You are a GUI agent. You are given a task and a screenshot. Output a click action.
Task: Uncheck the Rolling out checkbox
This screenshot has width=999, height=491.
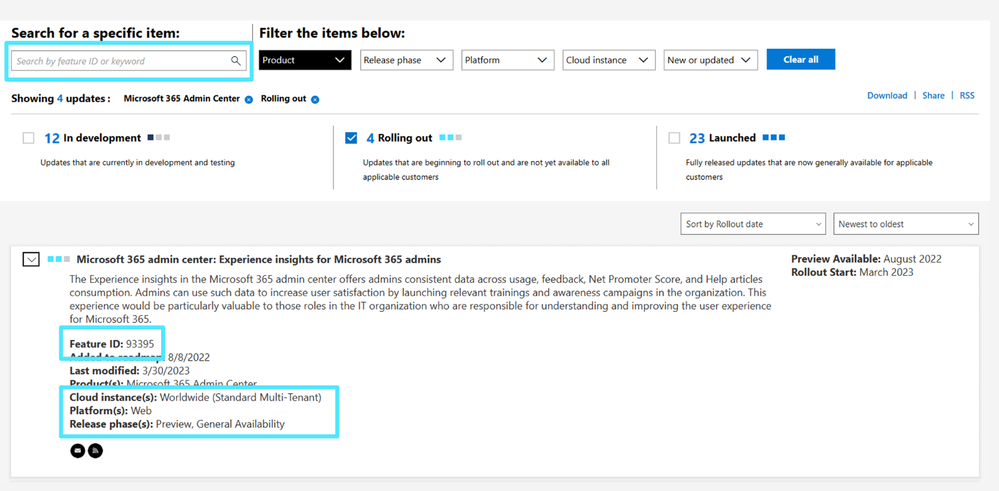pos(351,138)
